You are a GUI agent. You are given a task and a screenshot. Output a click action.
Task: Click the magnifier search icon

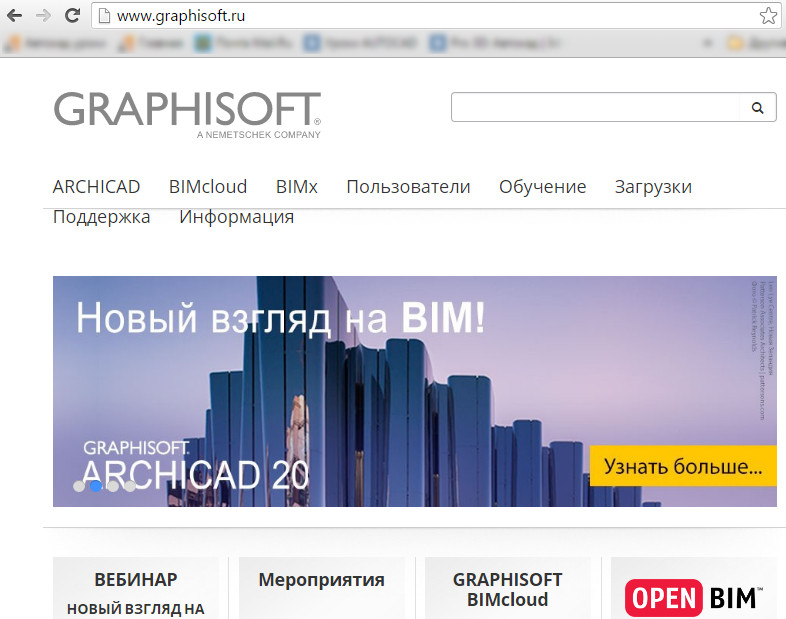(x=757, y=107)
